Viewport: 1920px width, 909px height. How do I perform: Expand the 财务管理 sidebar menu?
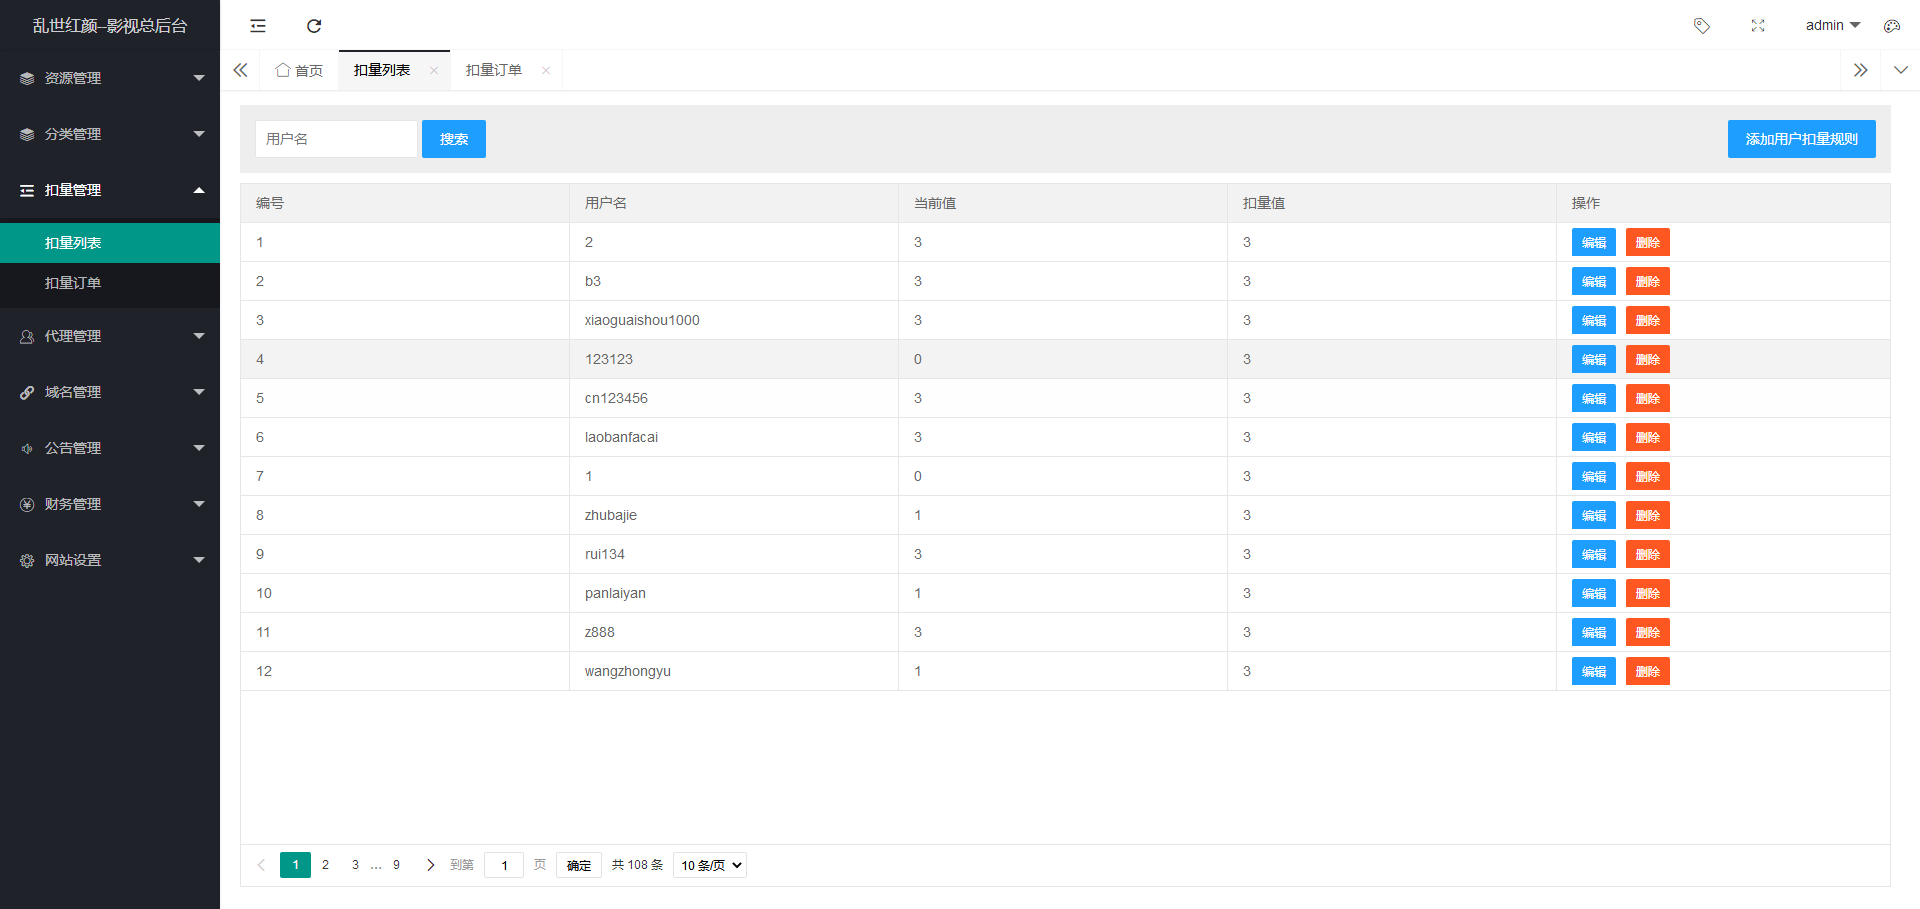[x=110, y=504]
